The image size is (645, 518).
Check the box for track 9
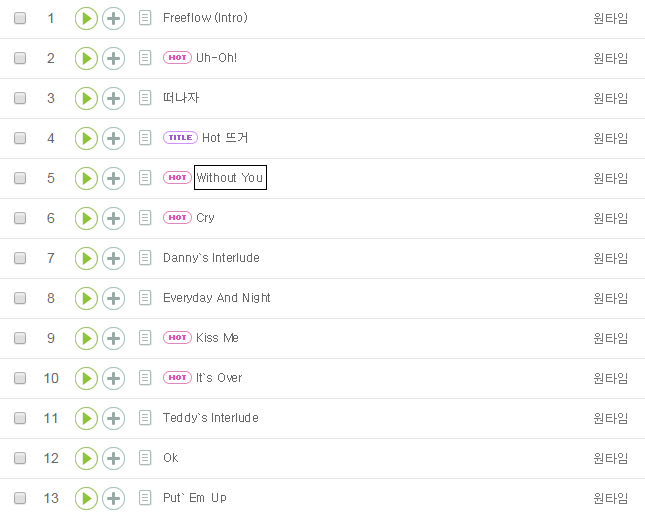point(20,338)
